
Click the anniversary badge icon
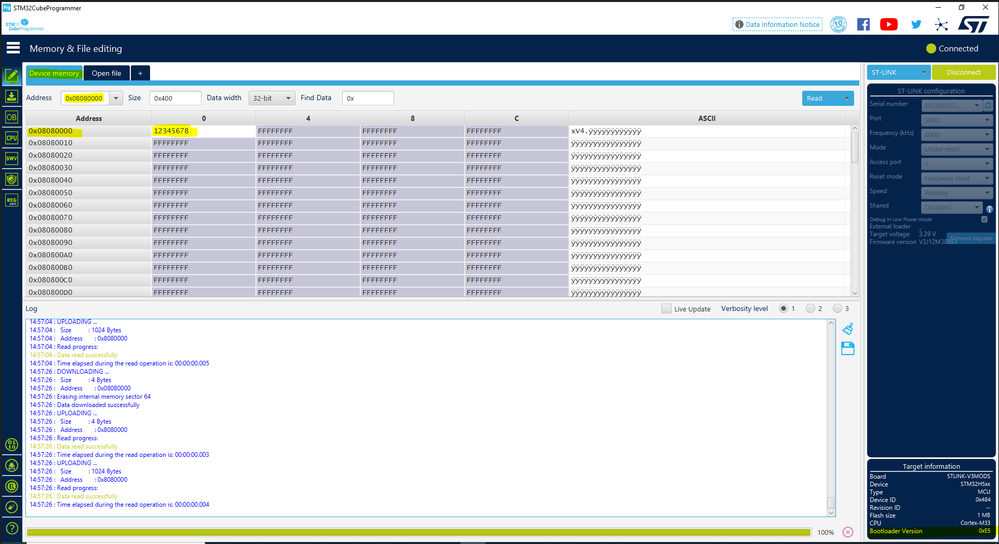(838, 24)
